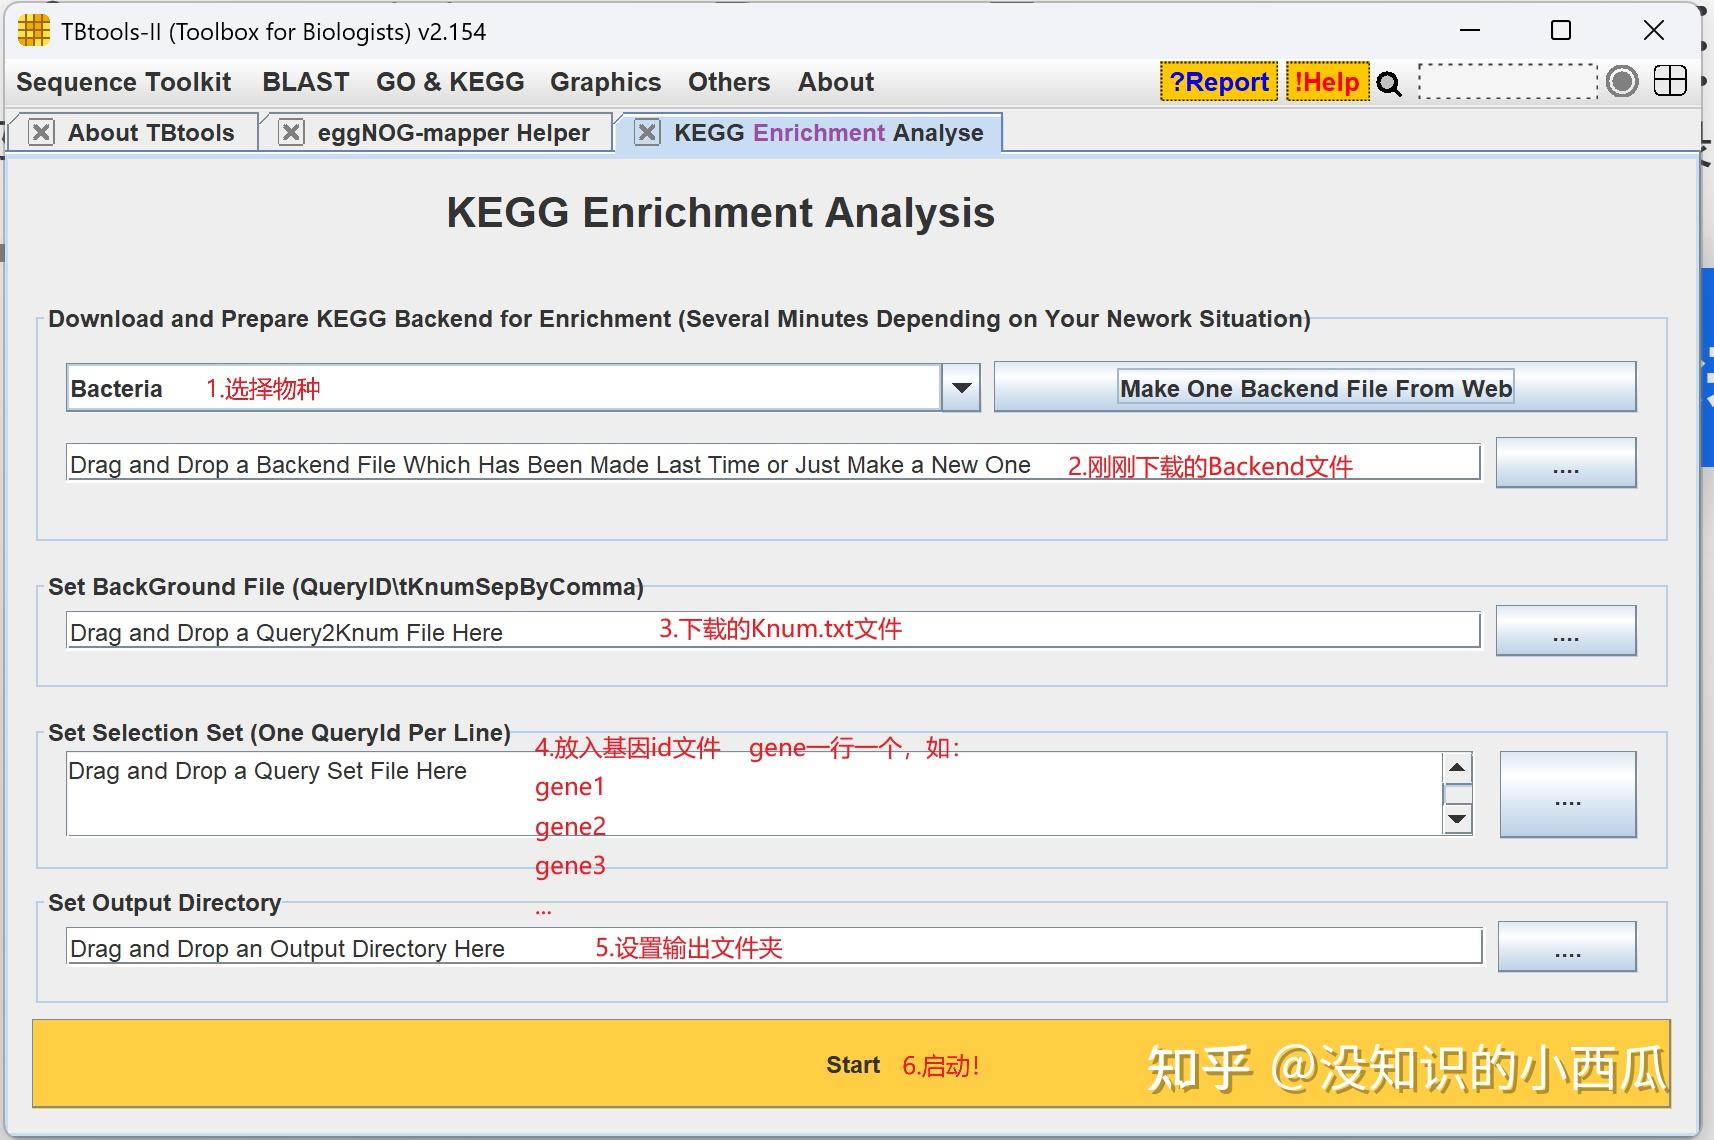Click Make One Backend File From Web
Screen dimensions: 1714x1140
click(1315, 387)
